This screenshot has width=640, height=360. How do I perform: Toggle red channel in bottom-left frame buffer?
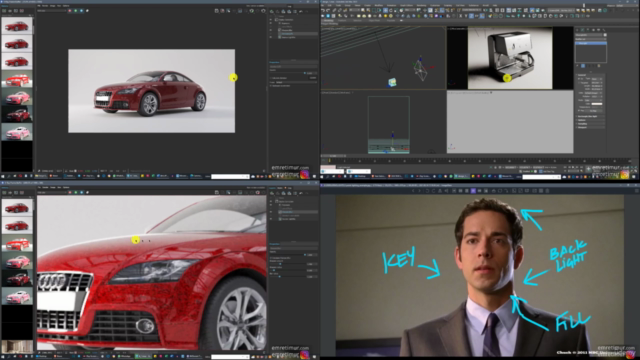70,192
